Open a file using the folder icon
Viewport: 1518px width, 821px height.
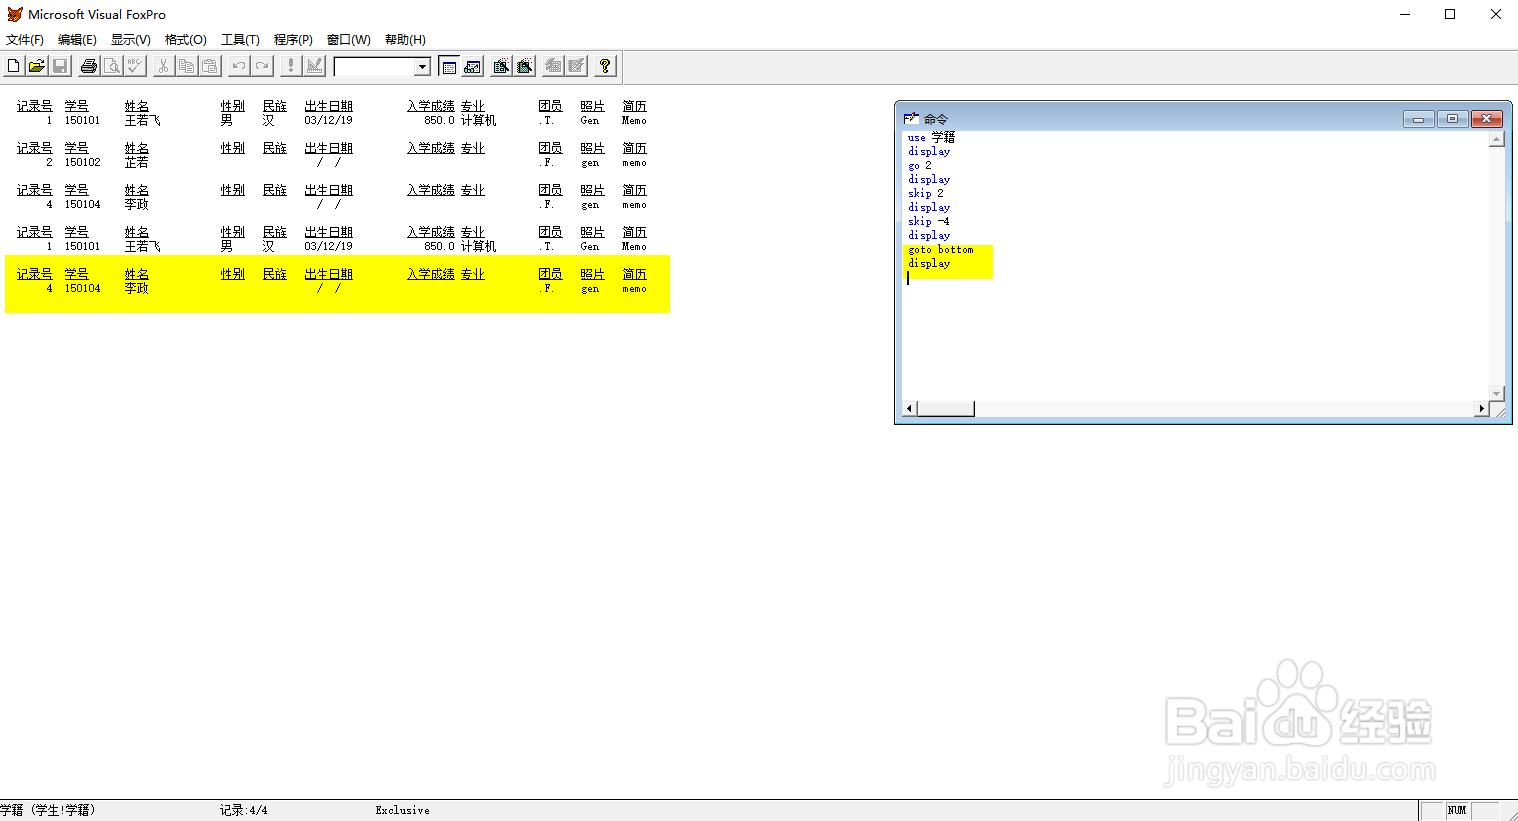[x=36, y=66]
